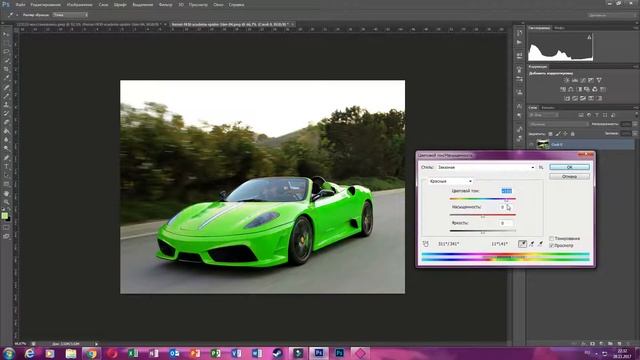640x360 pixels.
Task: Open the layer opacity slider arrow
Action: point(635,124)
